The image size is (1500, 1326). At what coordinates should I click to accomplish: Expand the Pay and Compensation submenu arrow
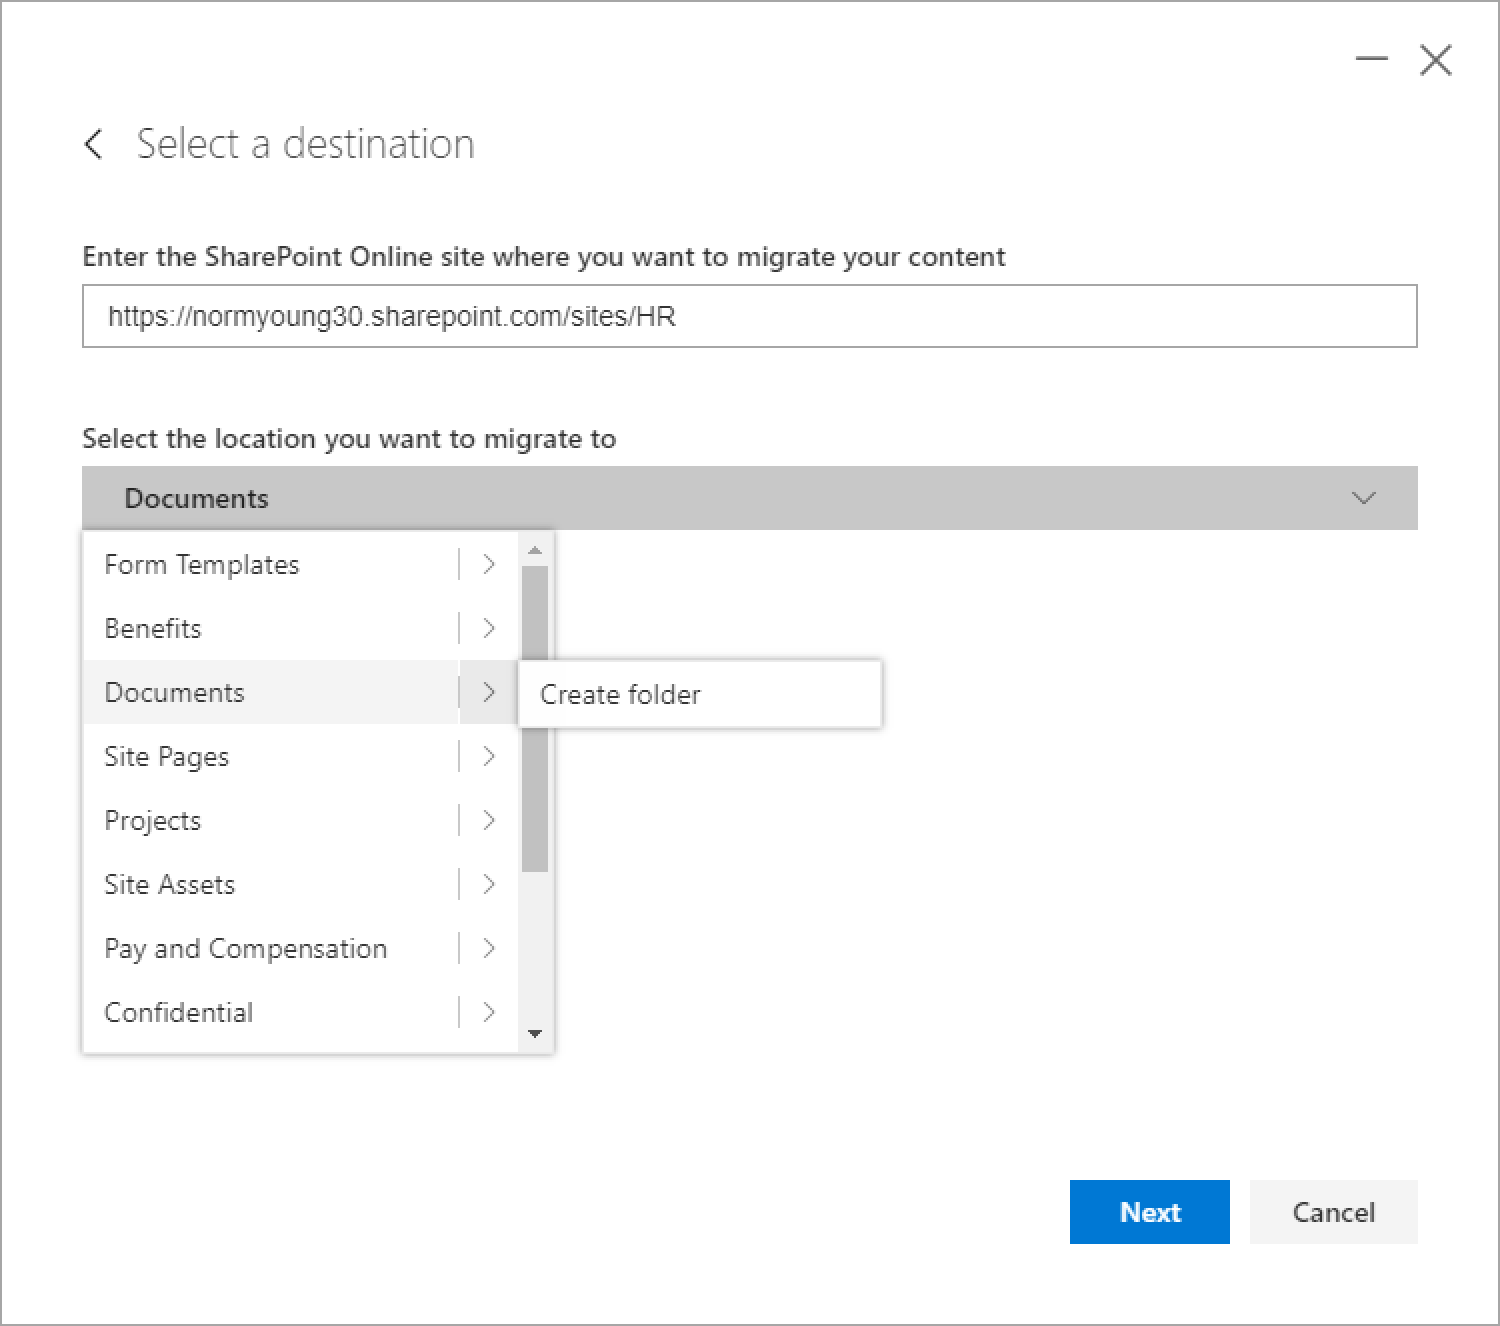click(489, 948)
